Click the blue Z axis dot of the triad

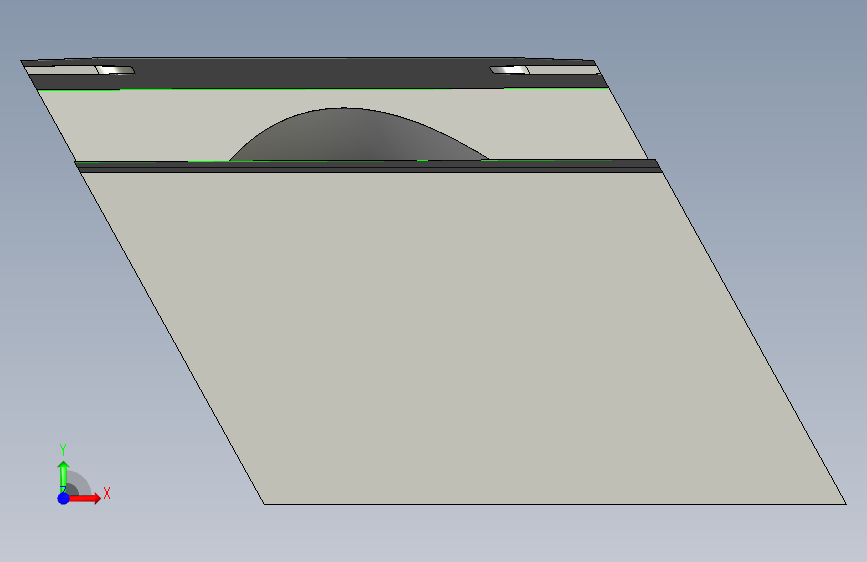point(63,498)
